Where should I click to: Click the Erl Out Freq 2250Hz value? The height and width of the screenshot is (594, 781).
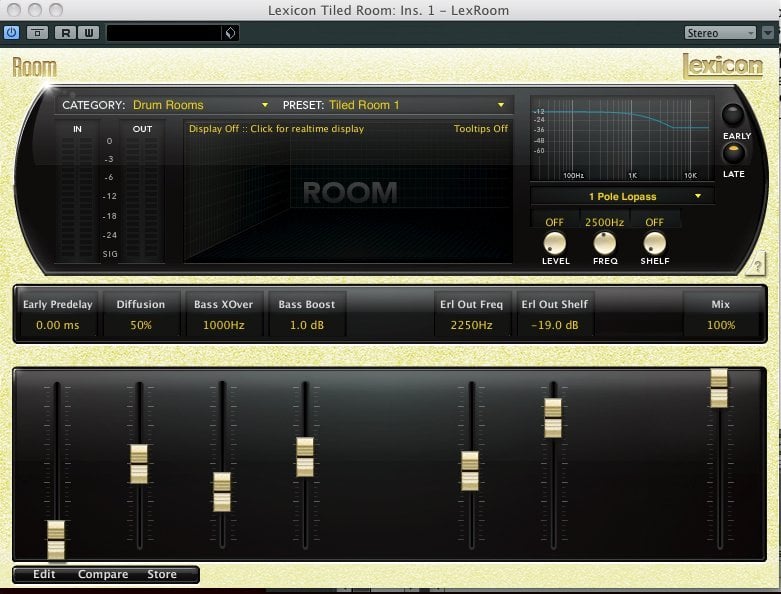click(471, 325)
